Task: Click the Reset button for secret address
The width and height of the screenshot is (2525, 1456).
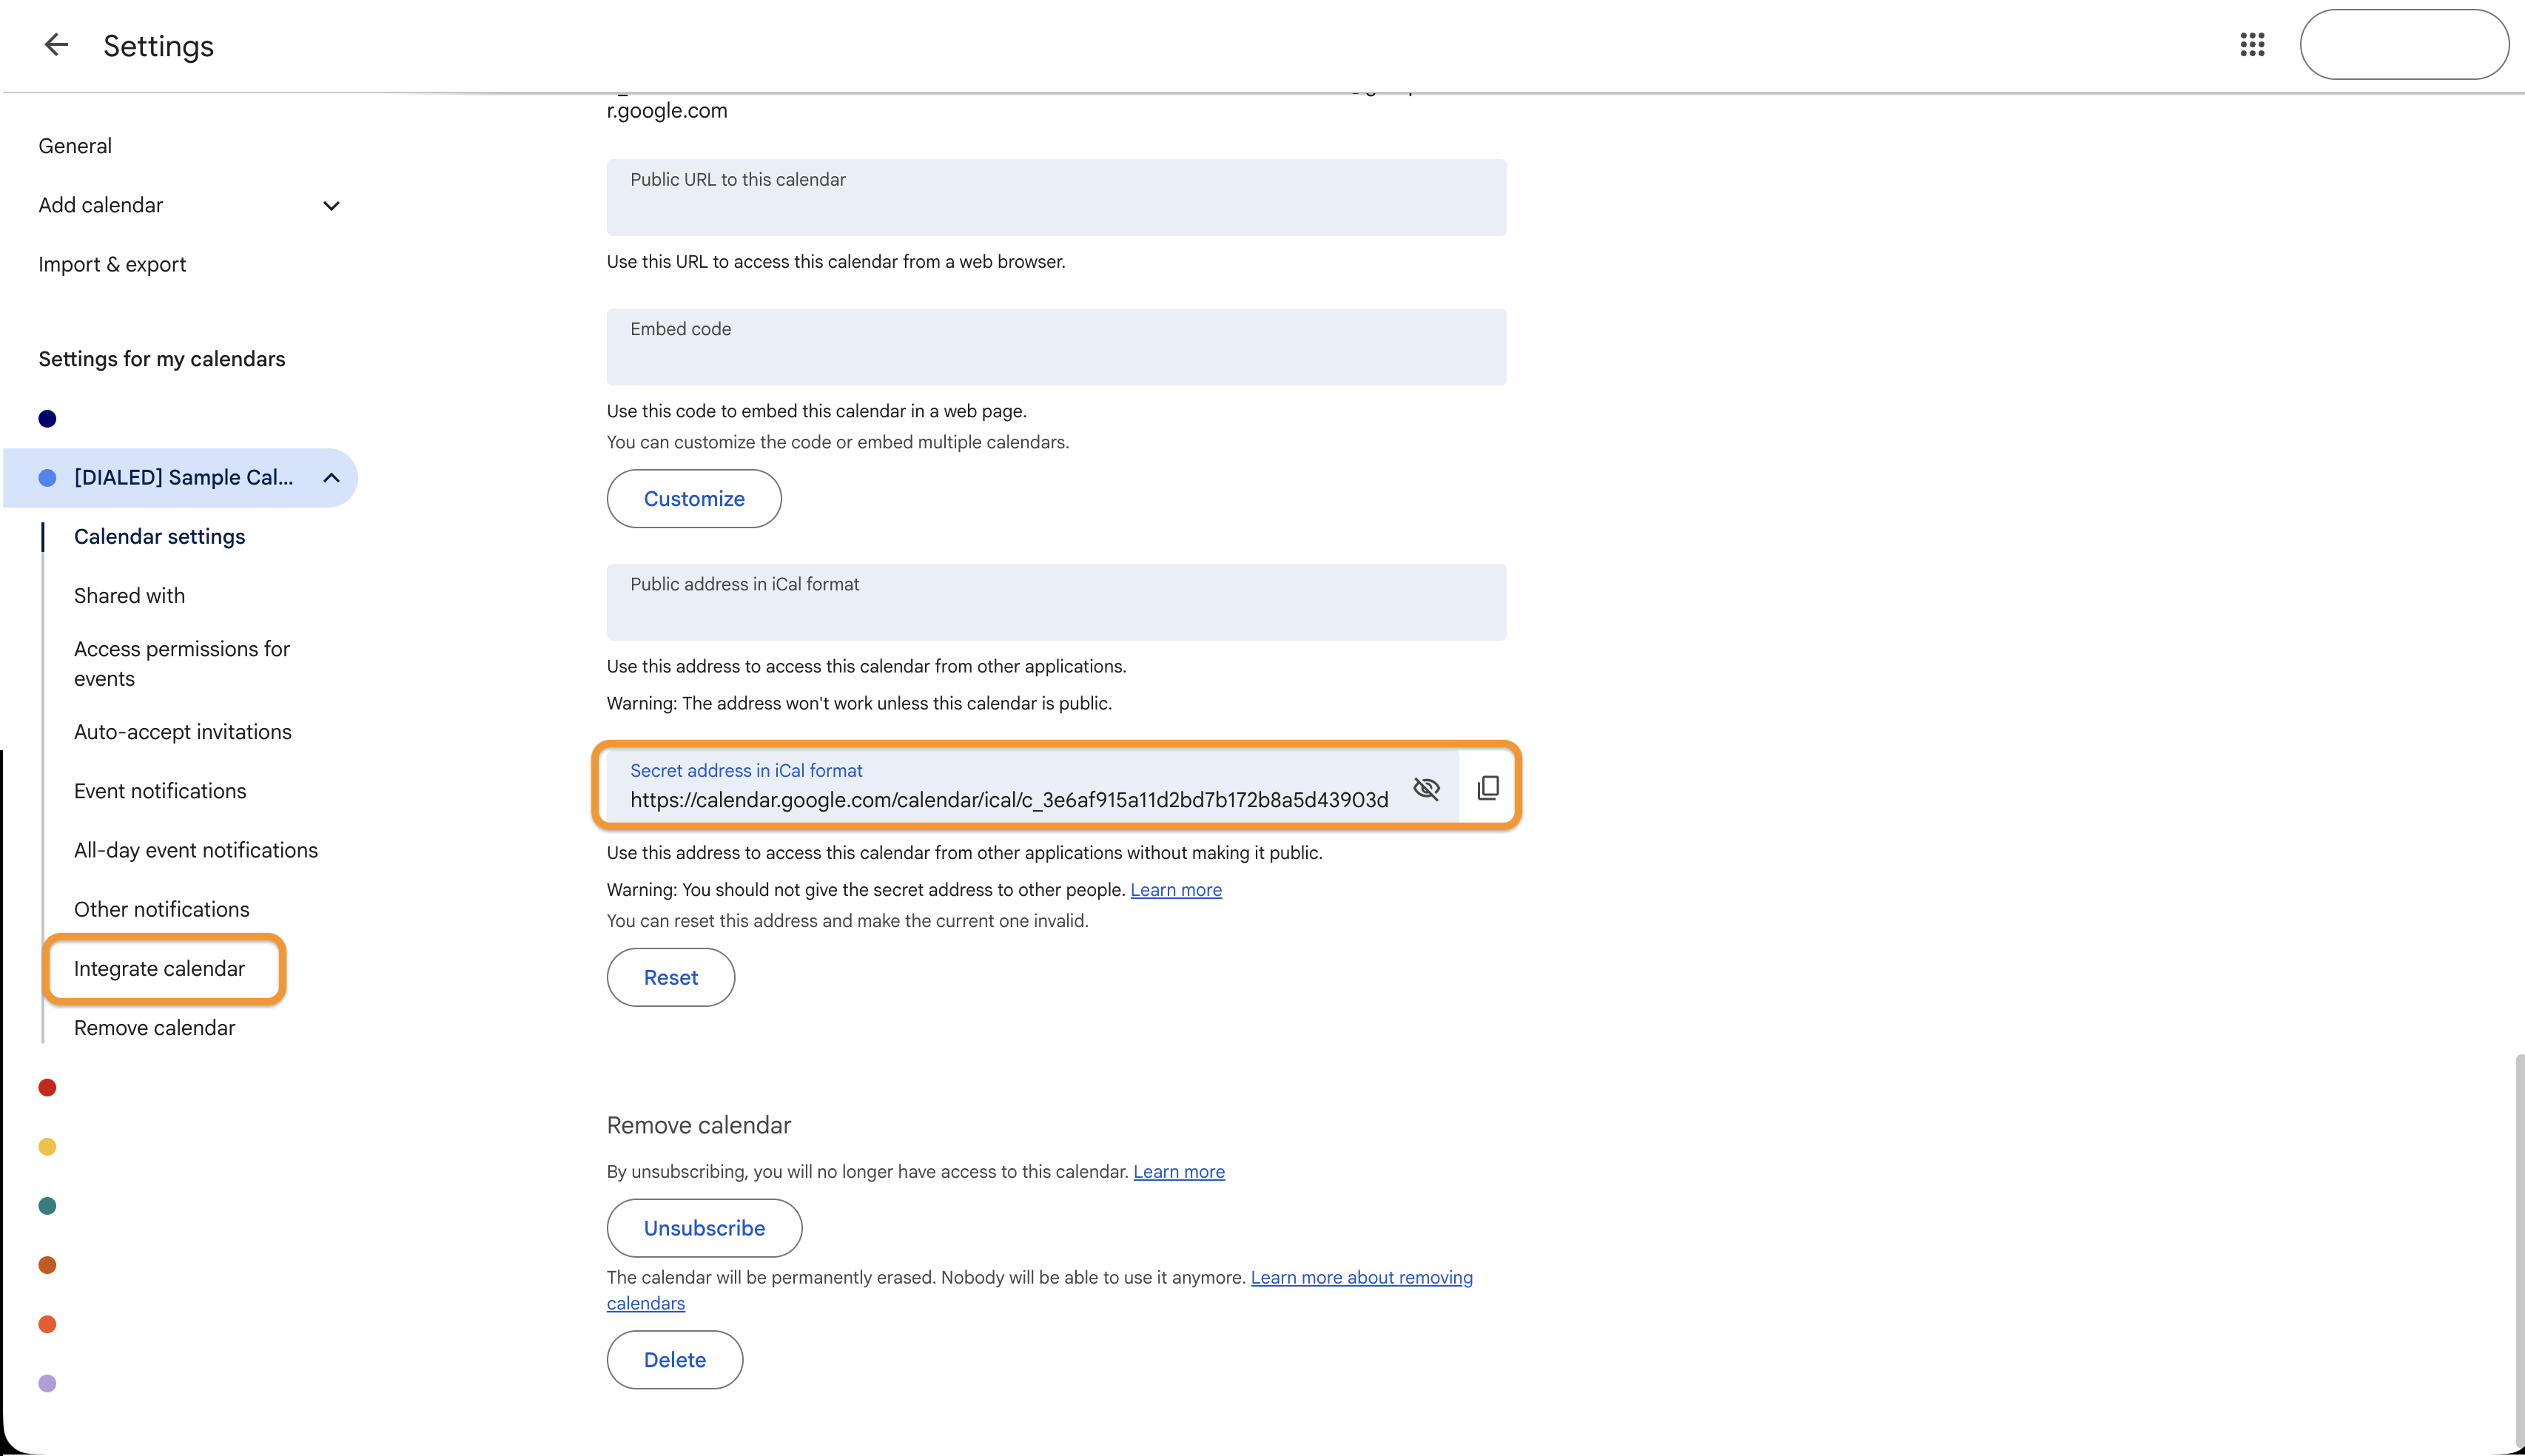Action: [670, 977]
